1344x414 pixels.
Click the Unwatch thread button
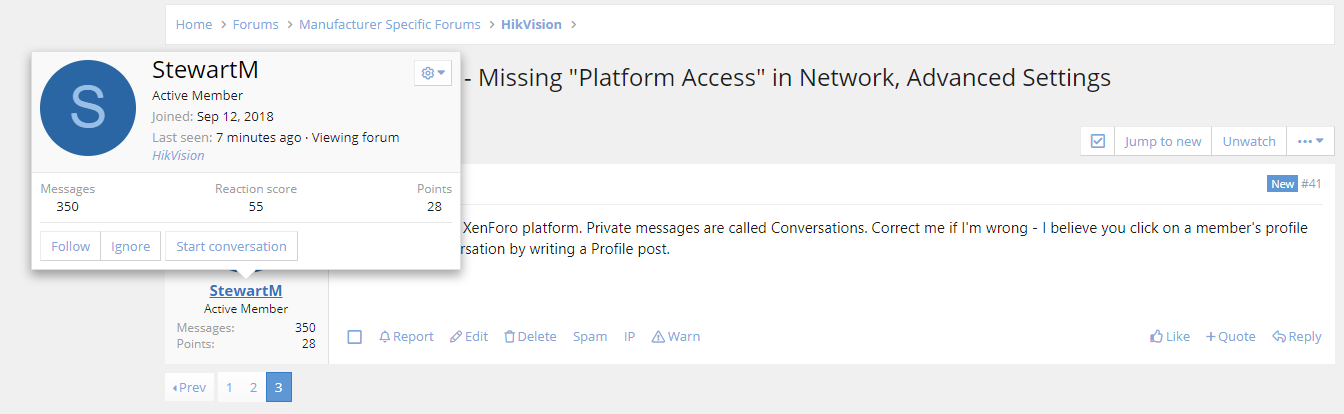1249,141
